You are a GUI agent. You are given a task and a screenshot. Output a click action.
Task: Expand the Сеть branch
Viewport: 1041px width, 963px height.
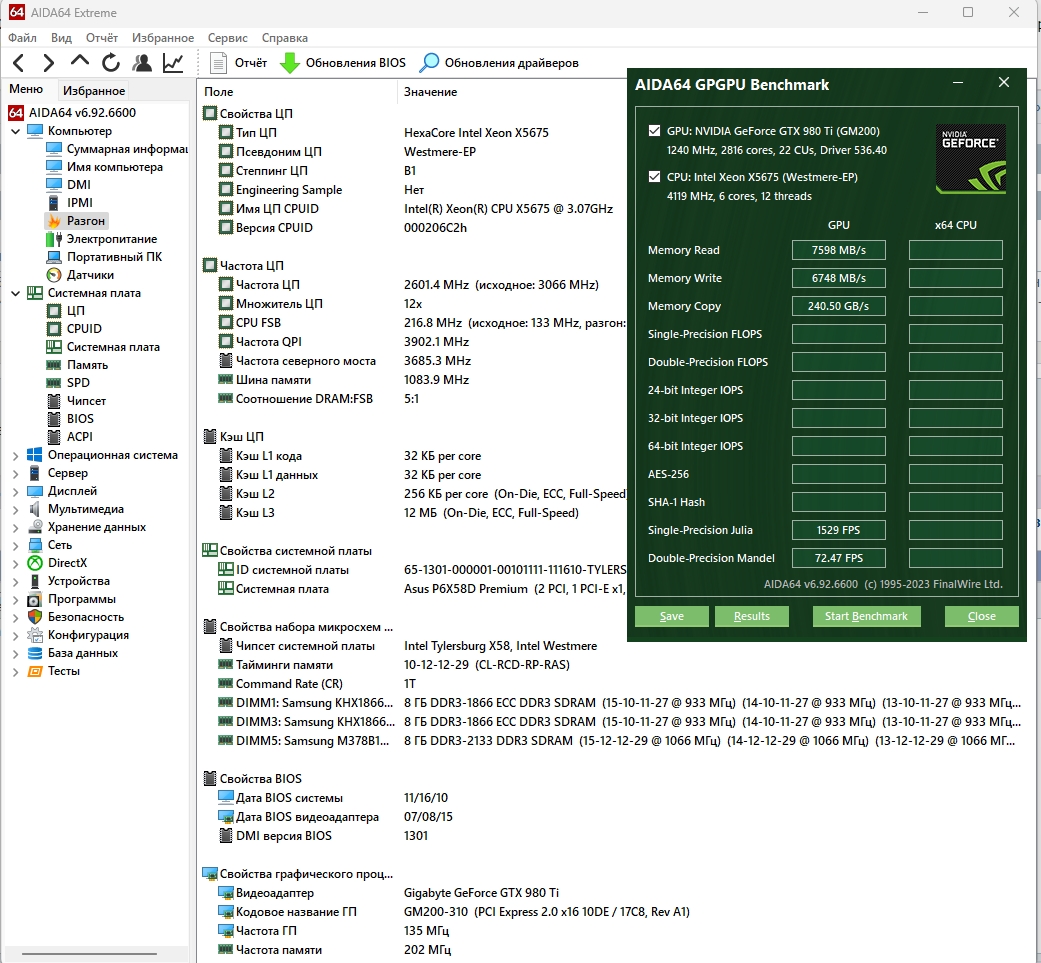tap(15, 546)
